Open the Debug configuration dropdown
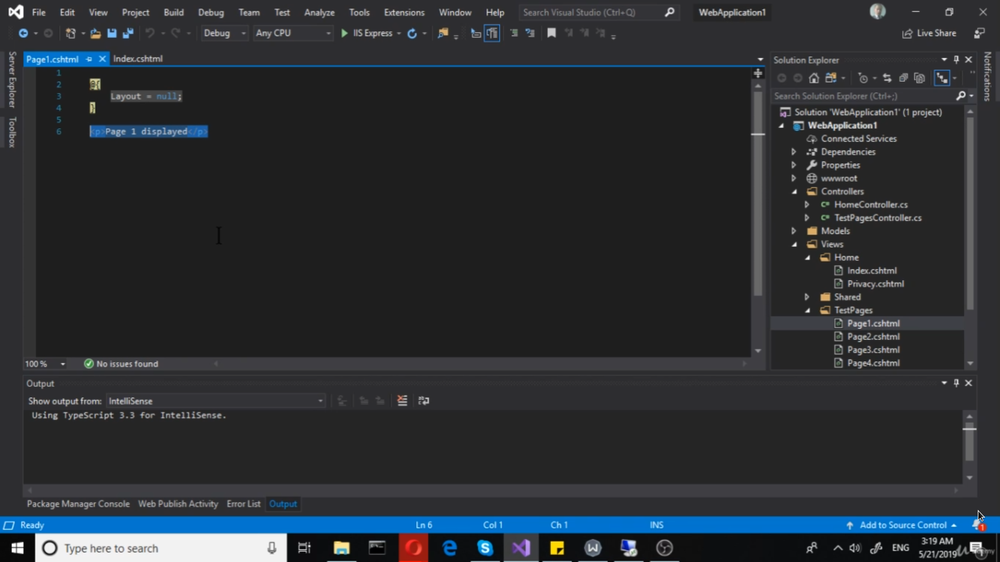Screen dimensions: 1000x562 tap(224, 33)
